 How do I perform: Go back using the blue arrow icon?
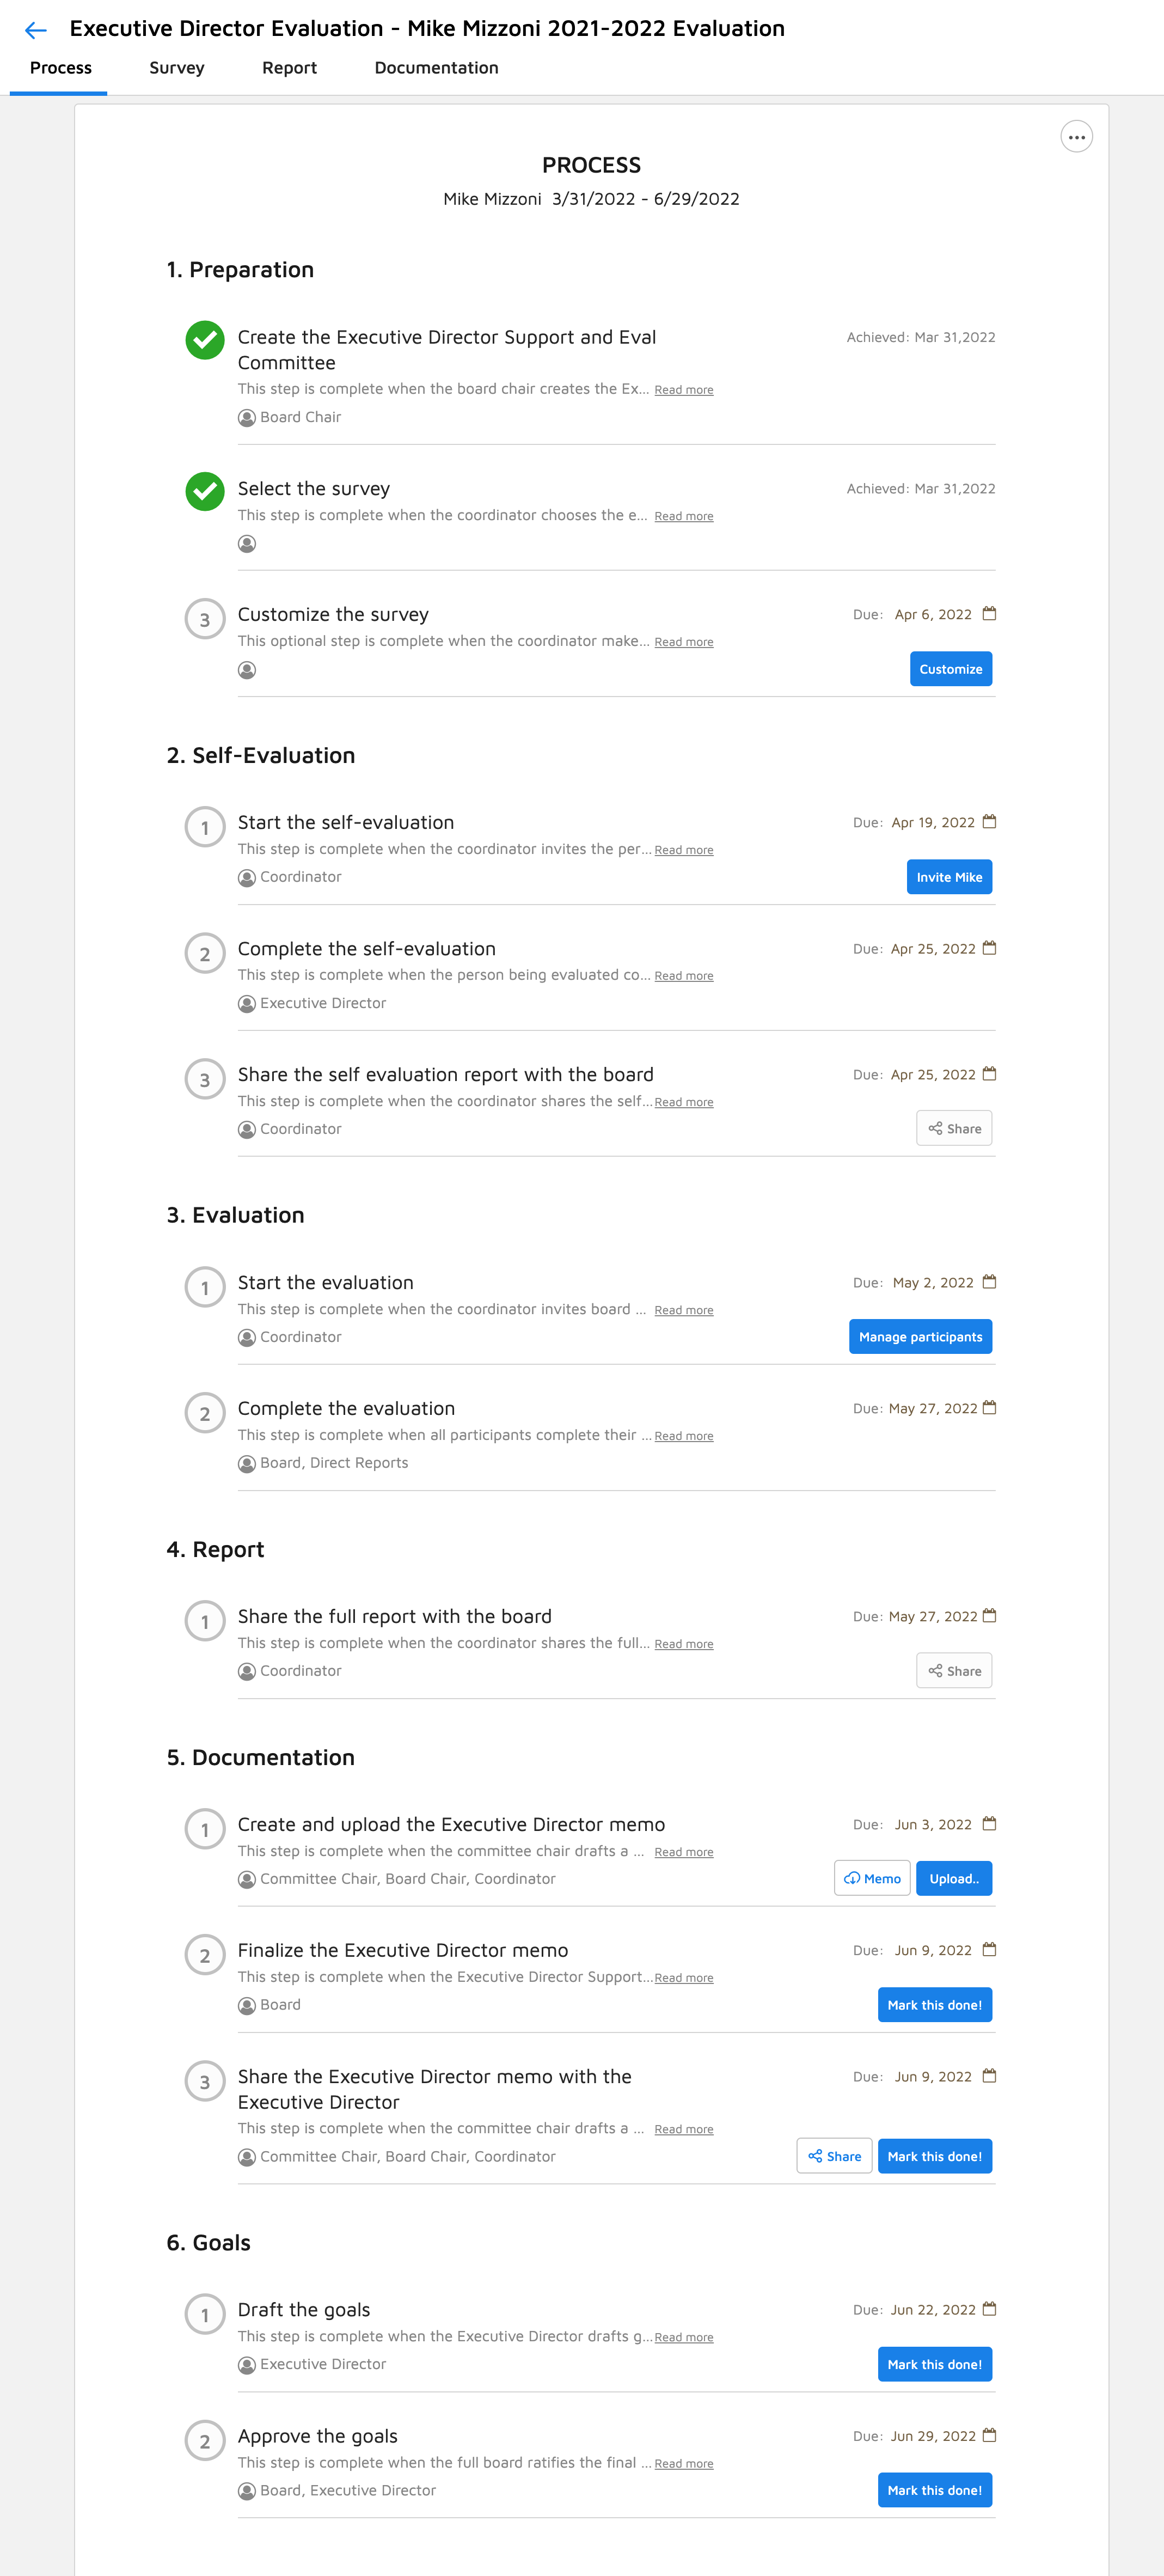[36, 30]
